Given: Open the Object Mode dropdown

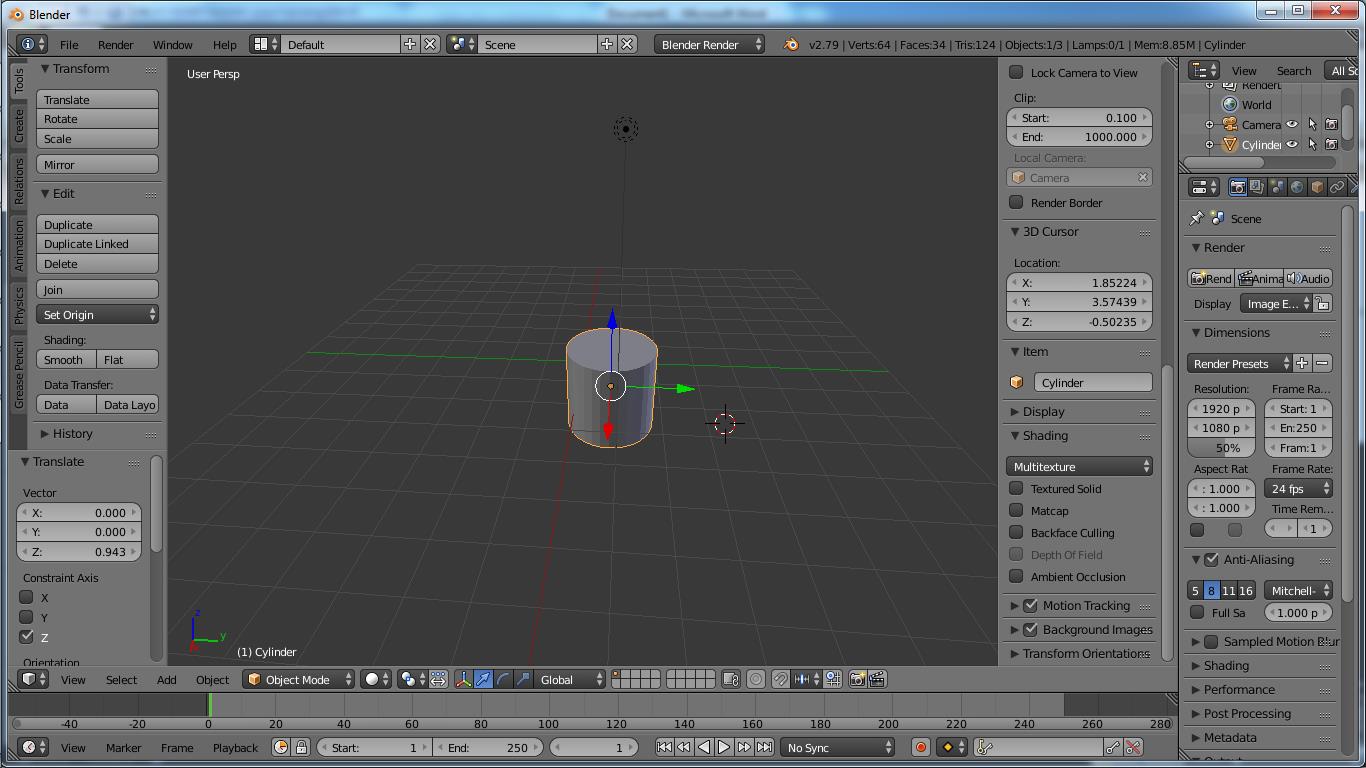Looking at the screenshot, I should click(x=298, y=679).
